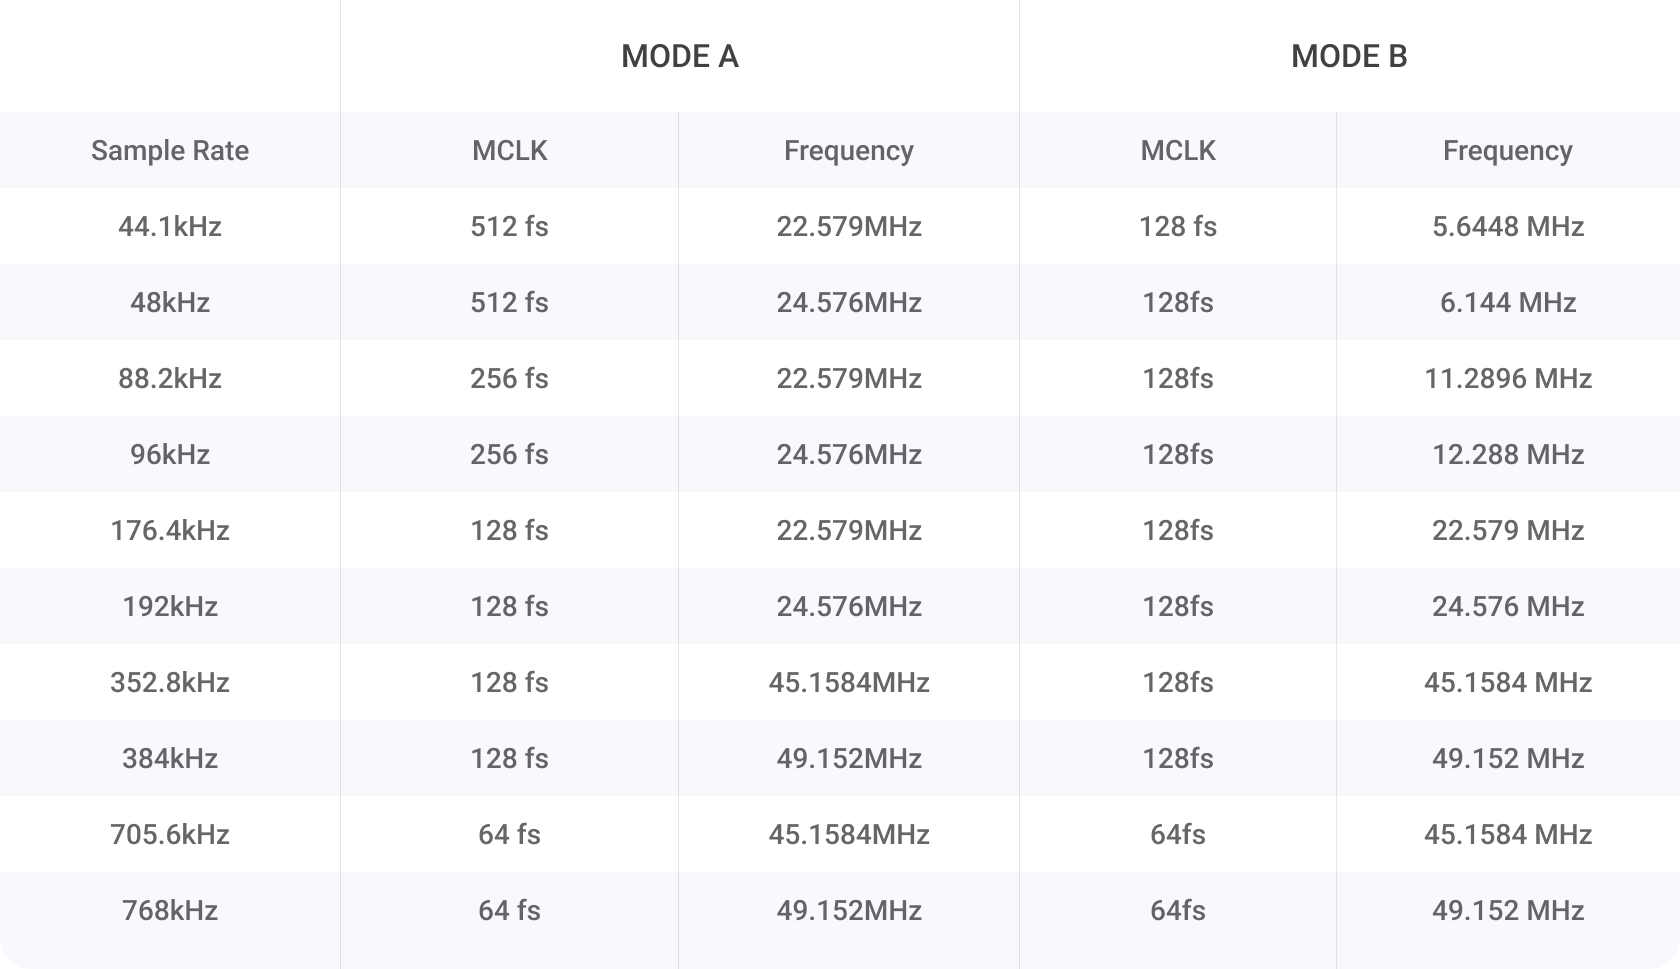This screenshot has height=969, width=1680.
Task: Select the 176.4kHz sample rate cell
Action: click(x=170, y=530)
